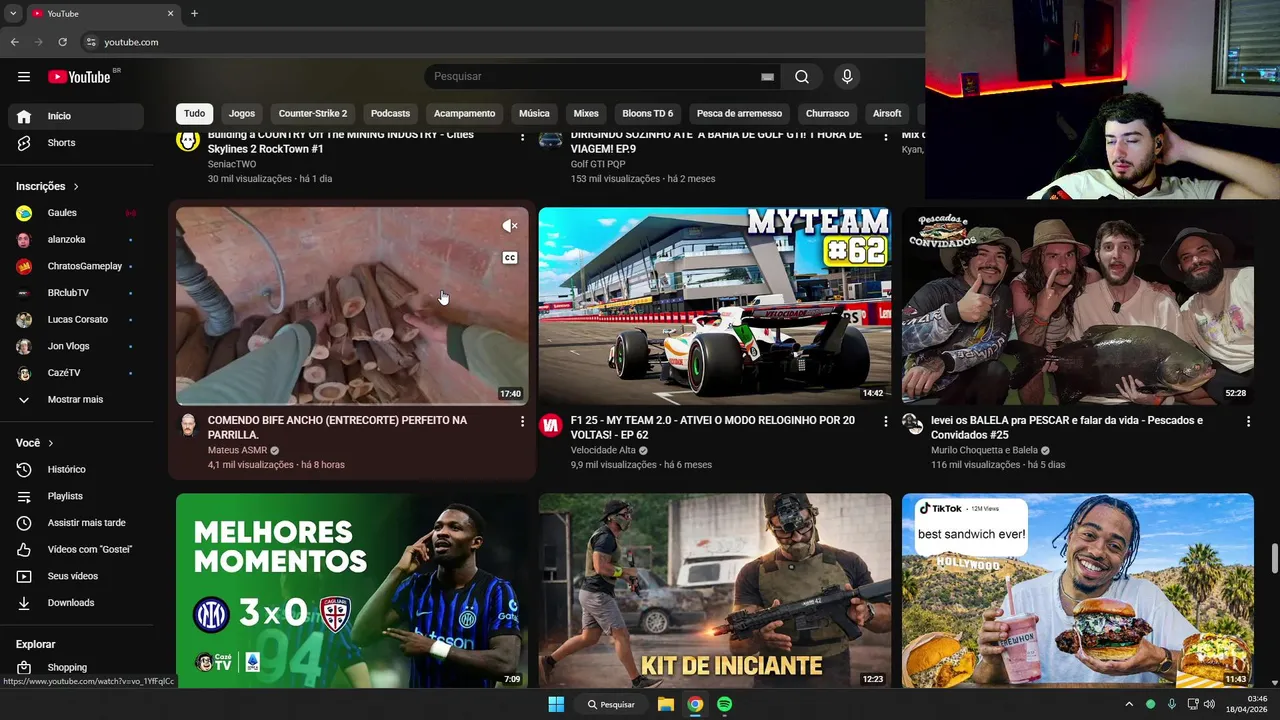
Task: Click taskbar Pesquisar search box
Action: (x=611, y=704)
